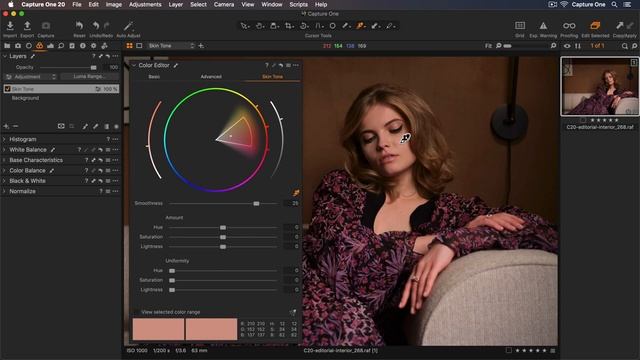Image resolution: width=640 pixels, height=360 pixels.
Task: Enable the Exposure Warning triangle
Action: coord(543,26)
